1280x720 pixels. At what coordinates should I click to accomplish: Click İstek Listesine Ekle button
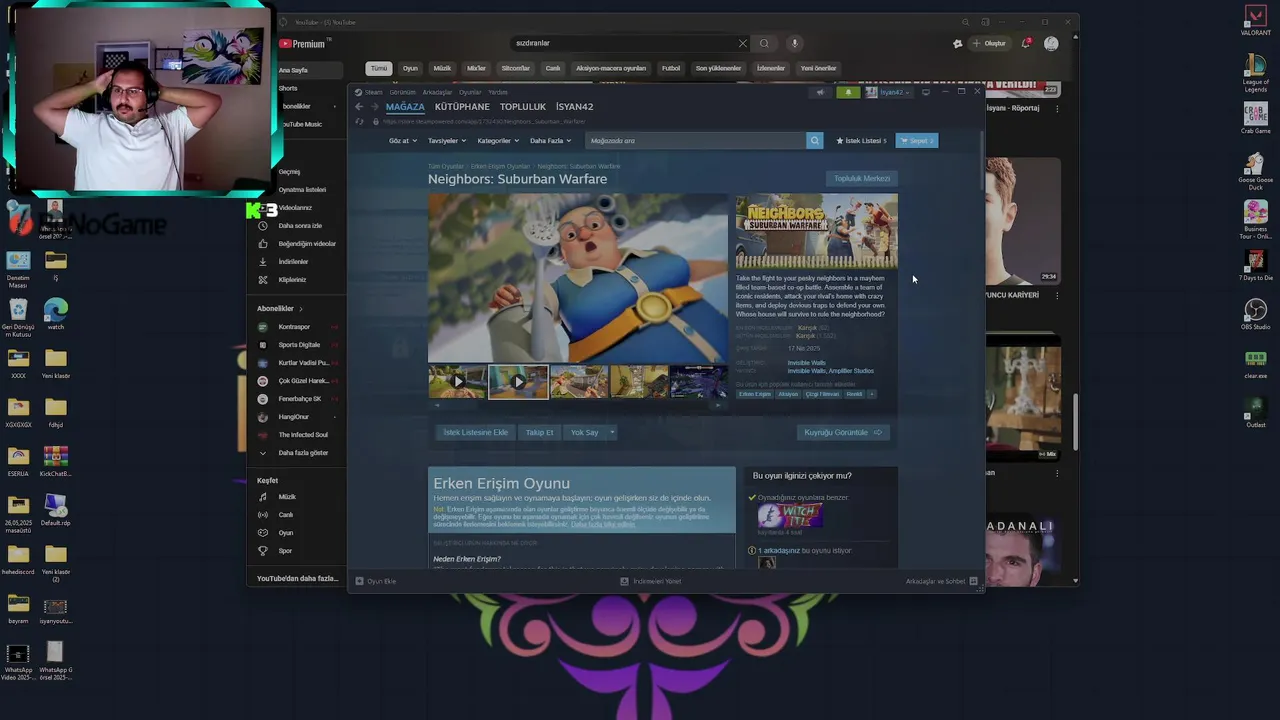(476, 432)
